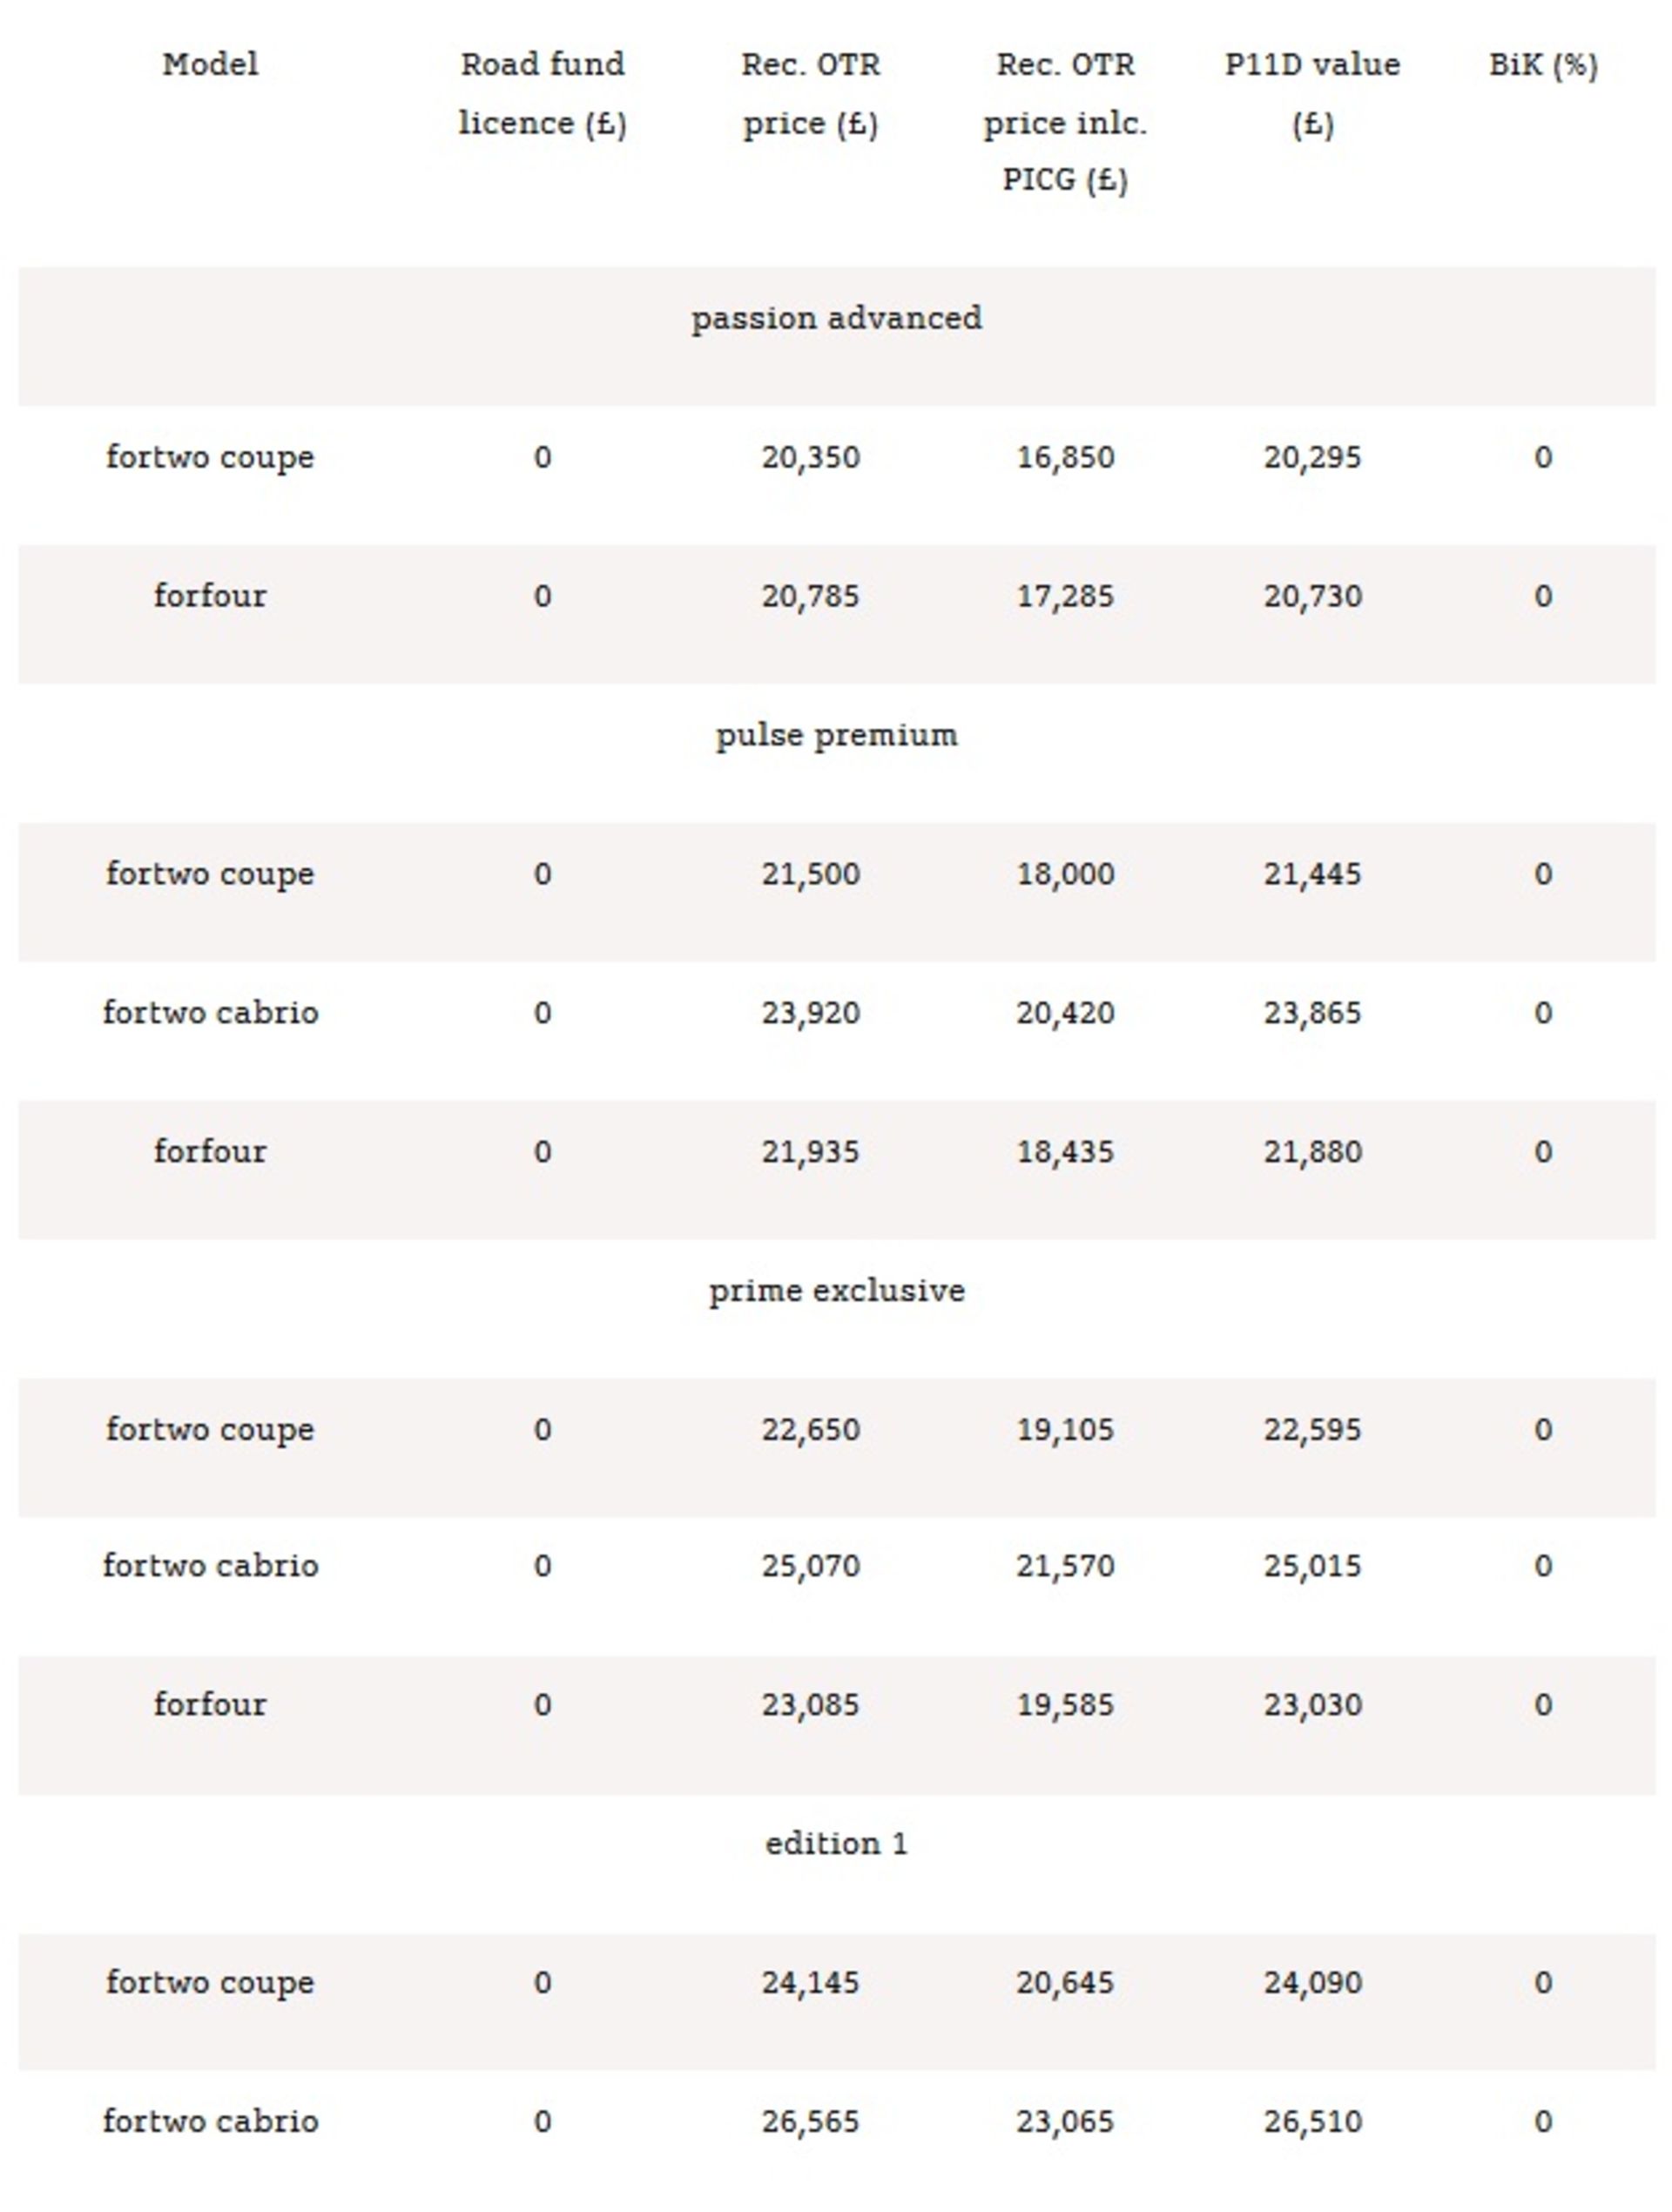The height and width of the screenshot is (2212, 1672).
Task: Click the Model column header
Action: tap(210, 65)
